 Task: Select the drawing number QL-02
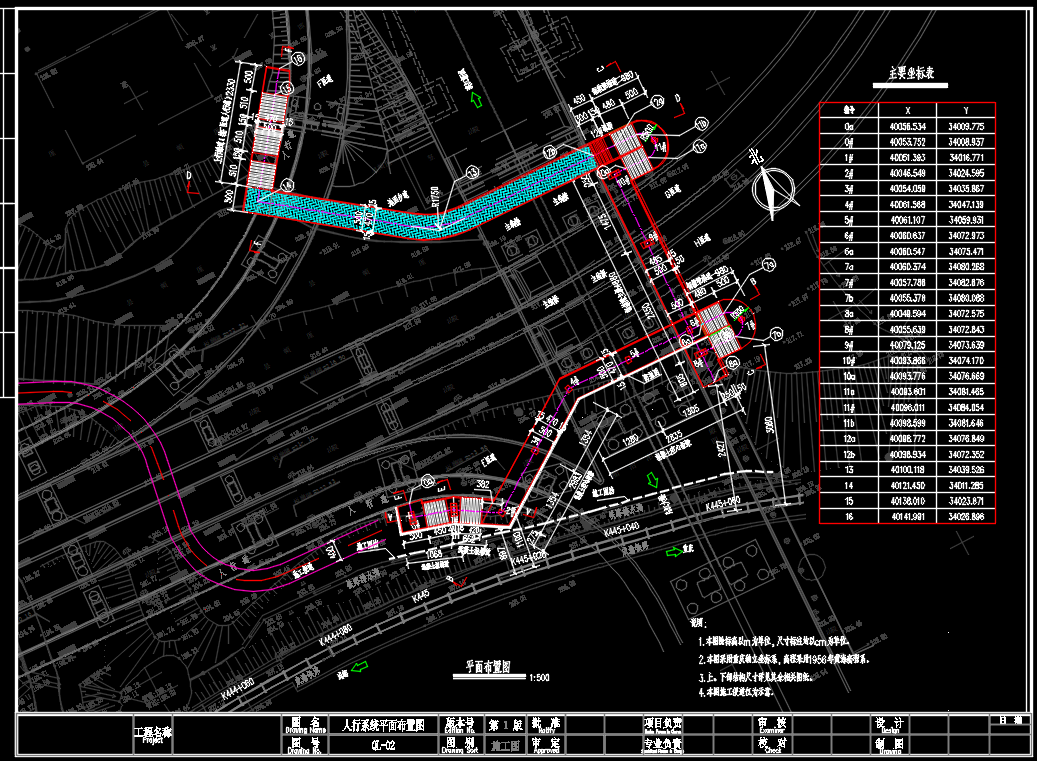(383, 745)
